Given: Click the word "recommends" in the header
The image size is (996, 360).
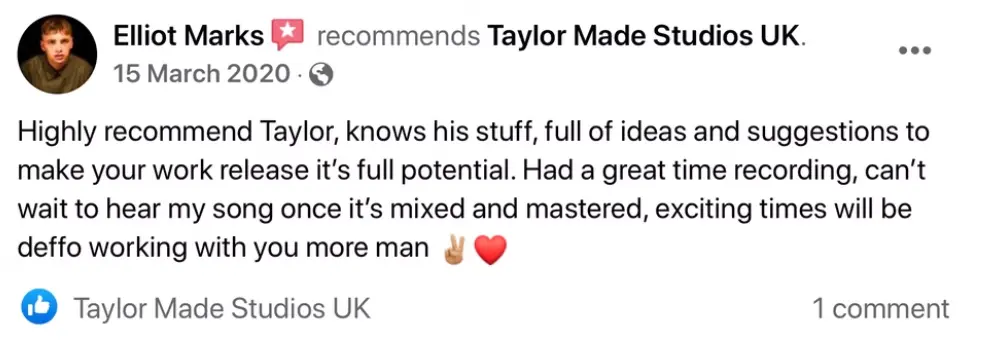Looking at the screenshot, I should tap(398, 37).
